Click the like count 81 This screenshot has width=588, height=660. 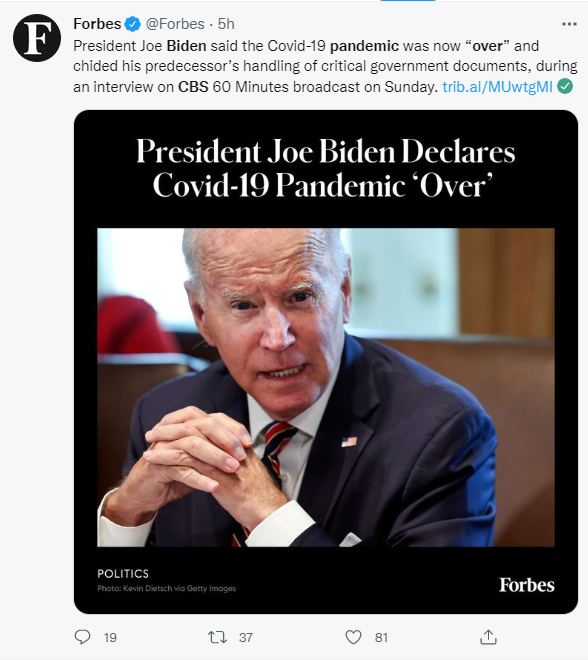pos(381,638)
